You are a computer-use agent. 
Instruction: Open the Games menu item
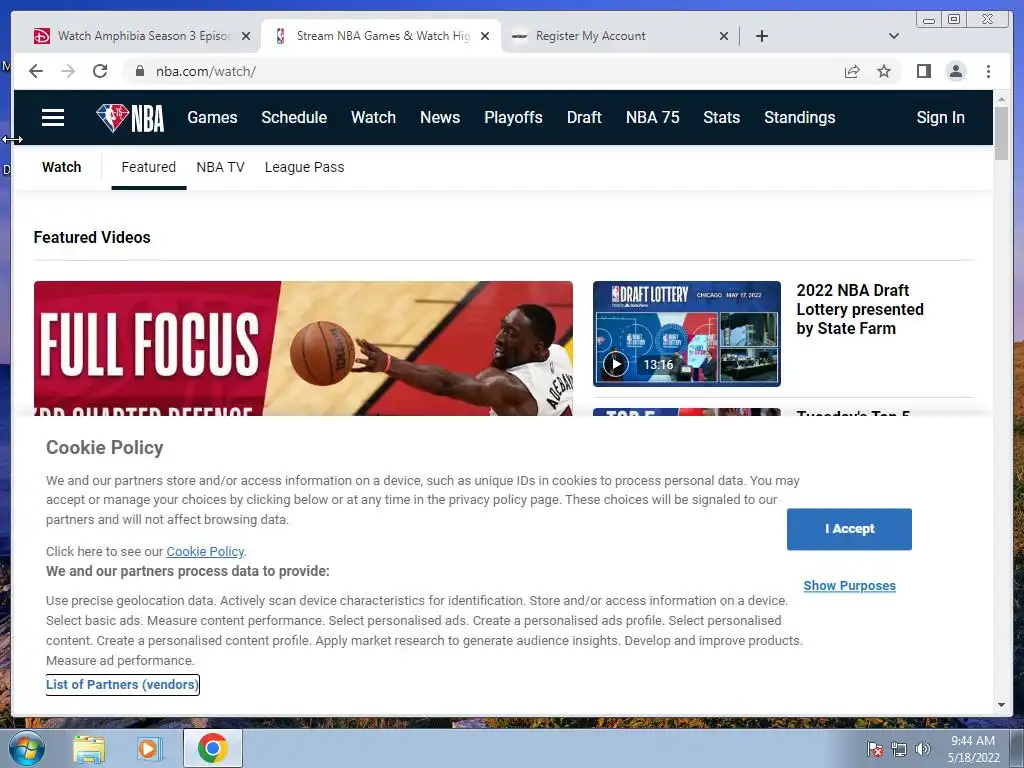tap(212, 118)
